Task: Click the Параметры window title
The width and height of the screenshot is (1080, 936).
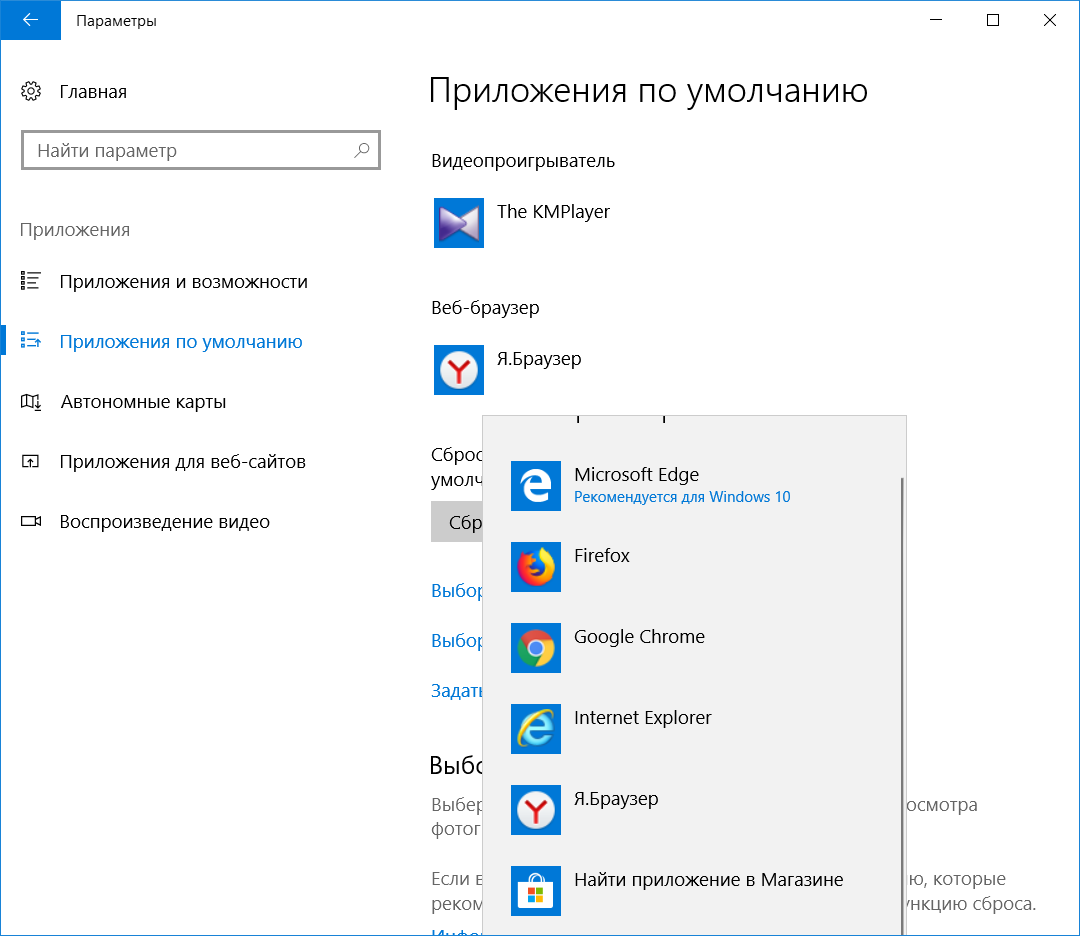Action: pos(116,21)
